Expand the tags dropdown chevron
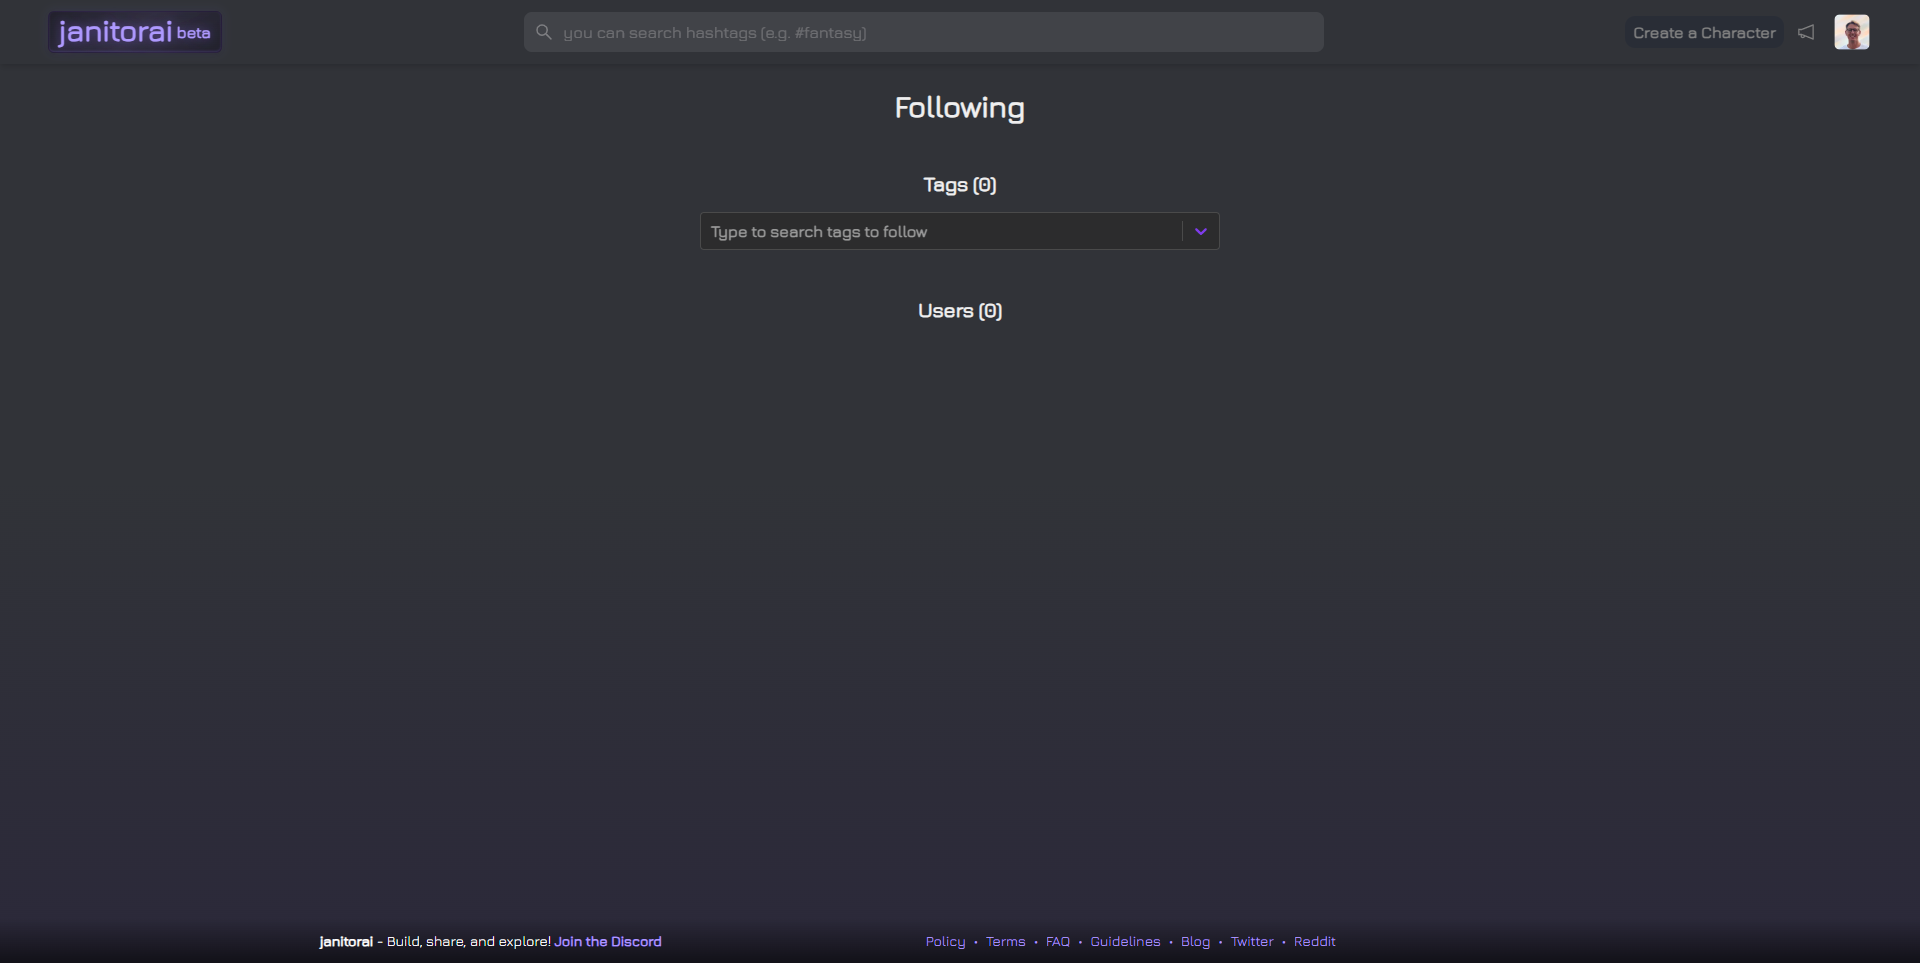1920x963 pixels. click(x=1200, y=231)
